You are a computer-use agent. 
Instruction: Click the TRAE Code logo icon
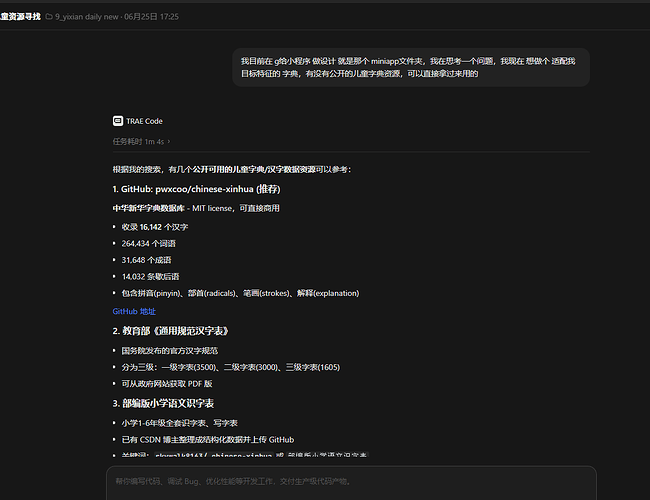pyautogui.click(x=118, y=121)
